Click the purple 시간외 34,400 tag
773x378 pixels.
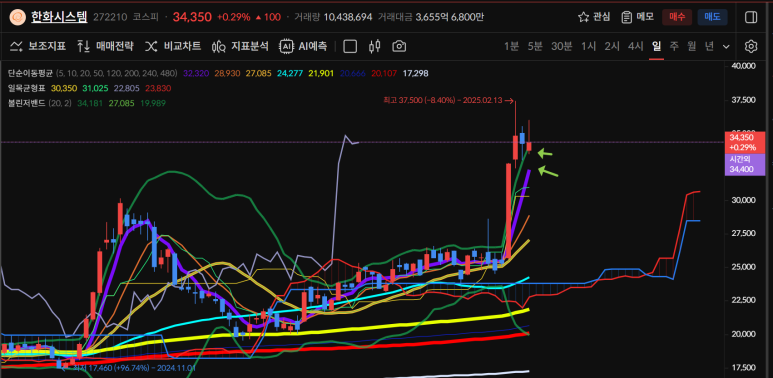[744, 165]
